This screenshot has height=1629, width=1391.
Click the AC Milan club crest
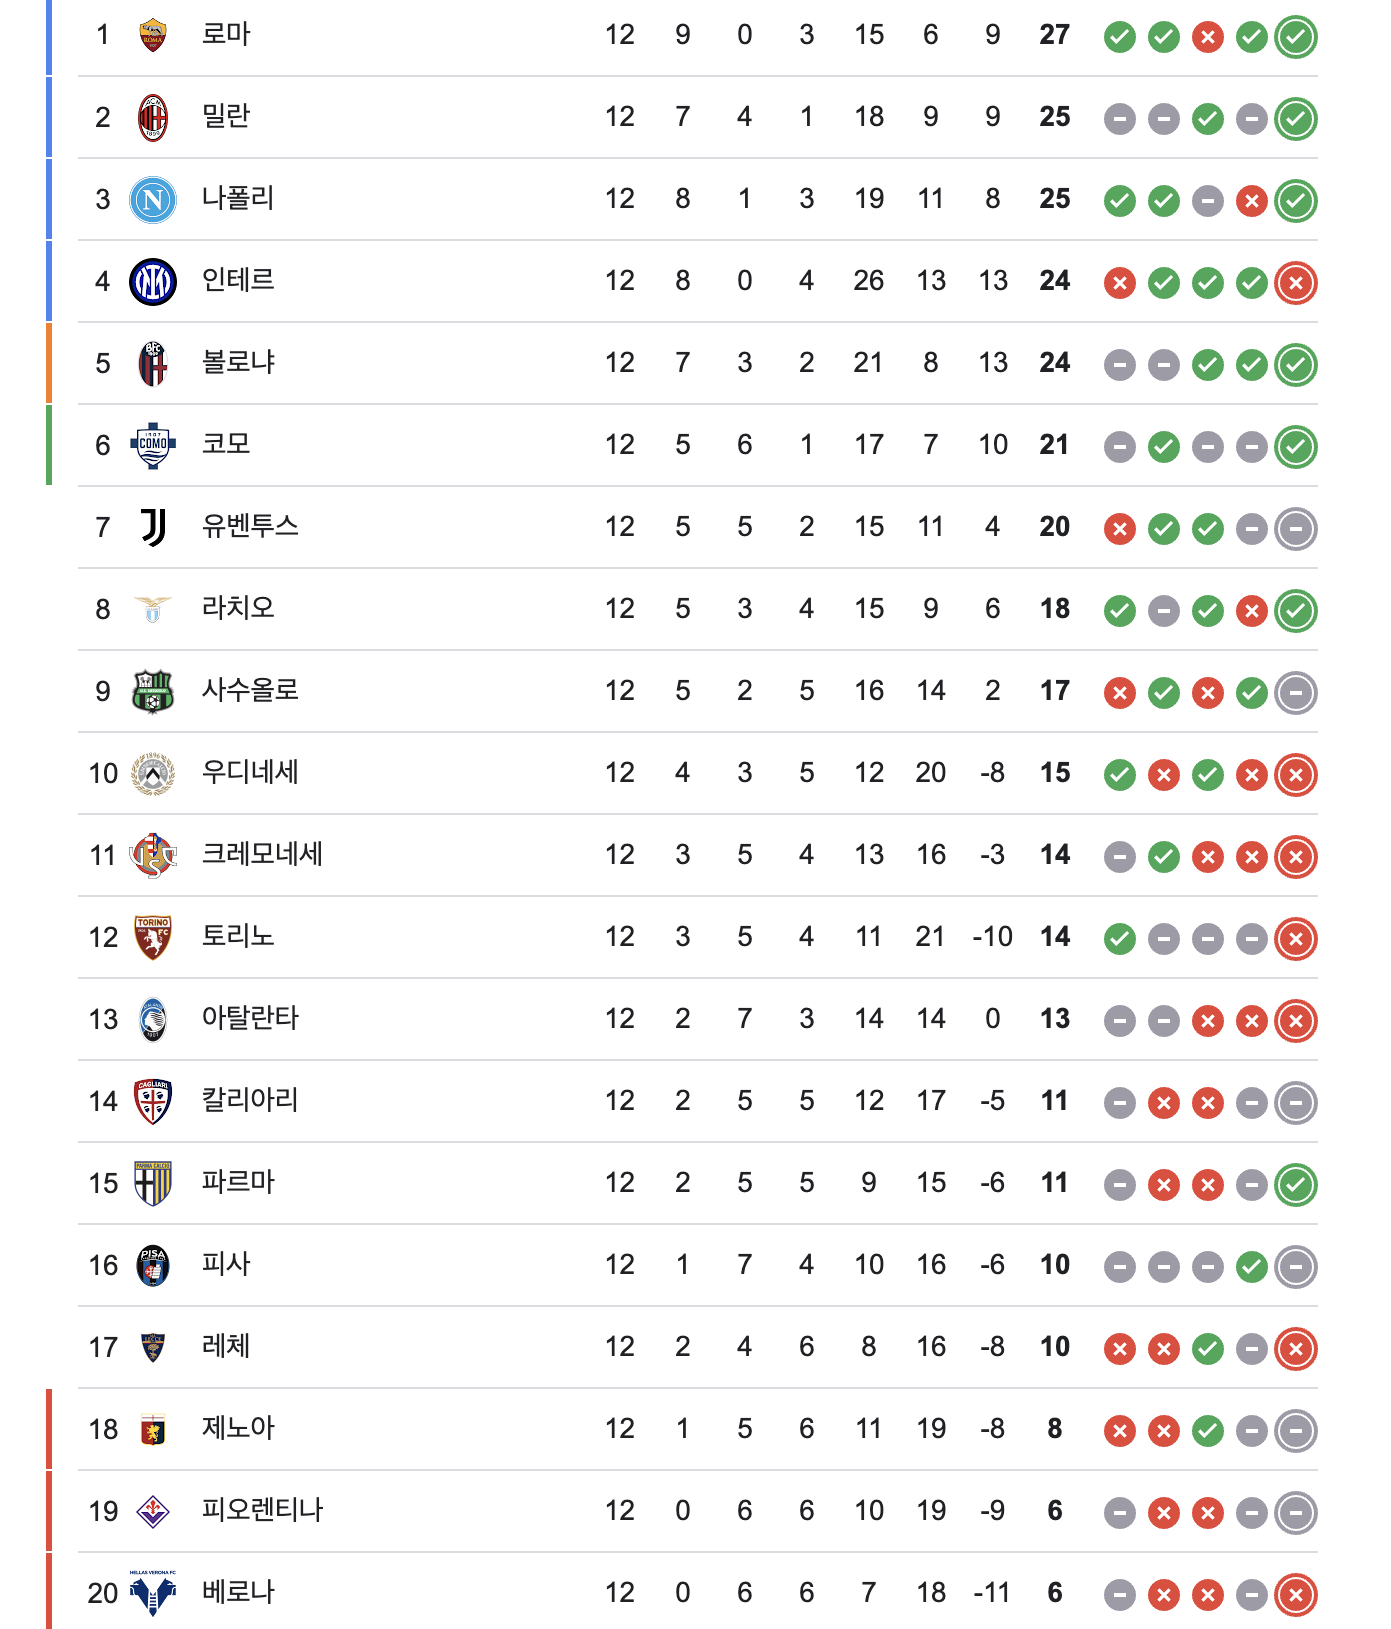point(153,118)
